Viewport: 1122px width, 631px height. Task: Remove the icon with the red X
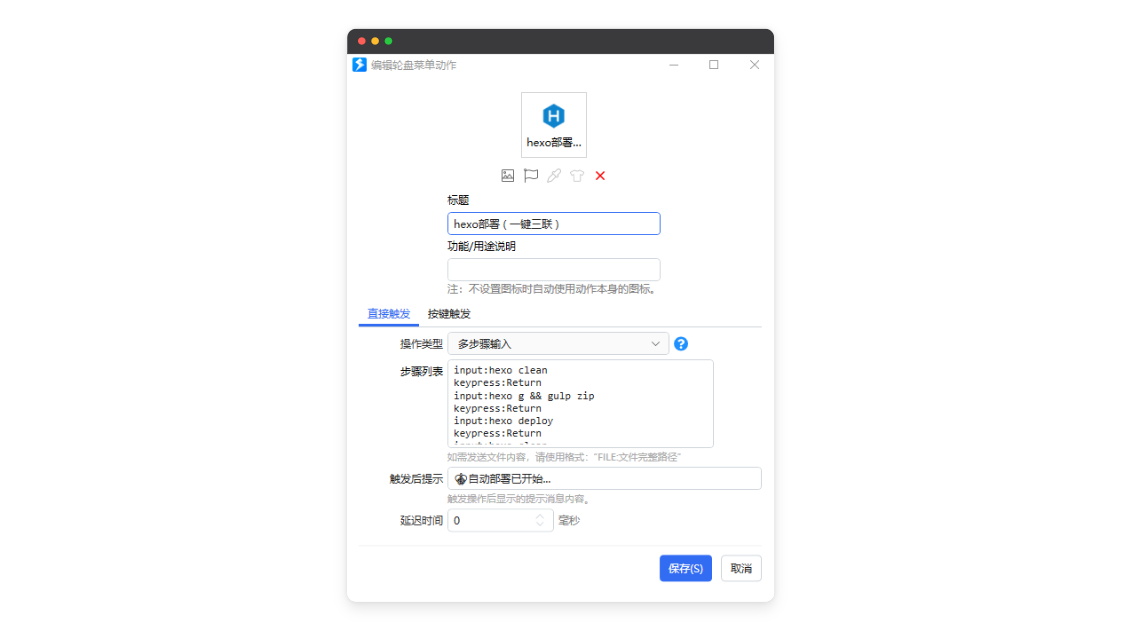click(x=600, y=175)
